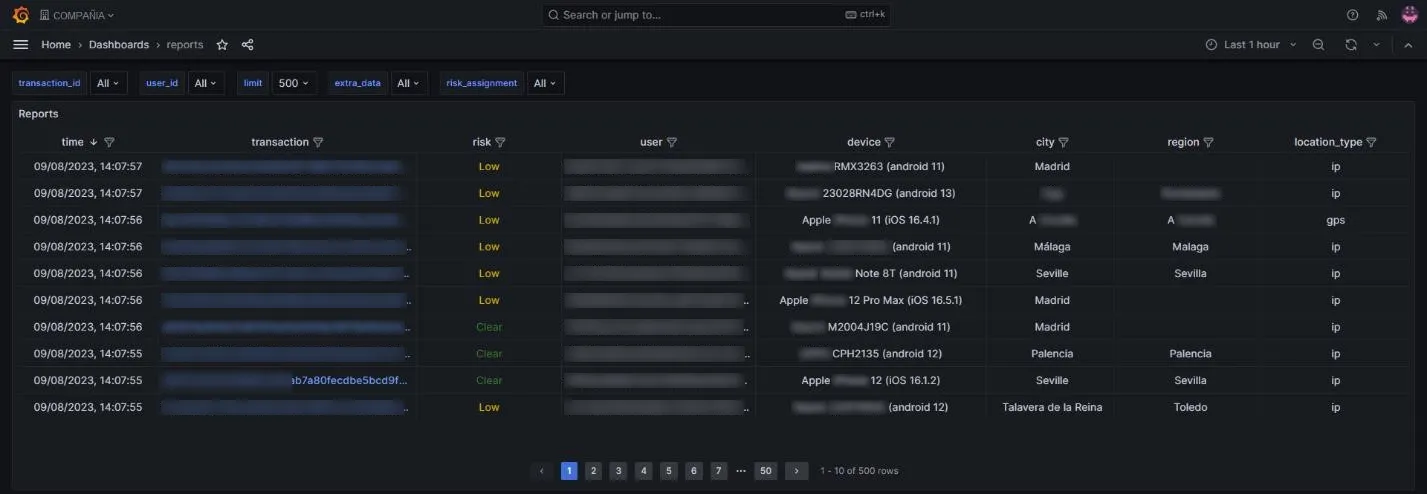
Task: Open the transaction link ending b7a80fecdbe5bcd9f
Action: click(287, 380)
